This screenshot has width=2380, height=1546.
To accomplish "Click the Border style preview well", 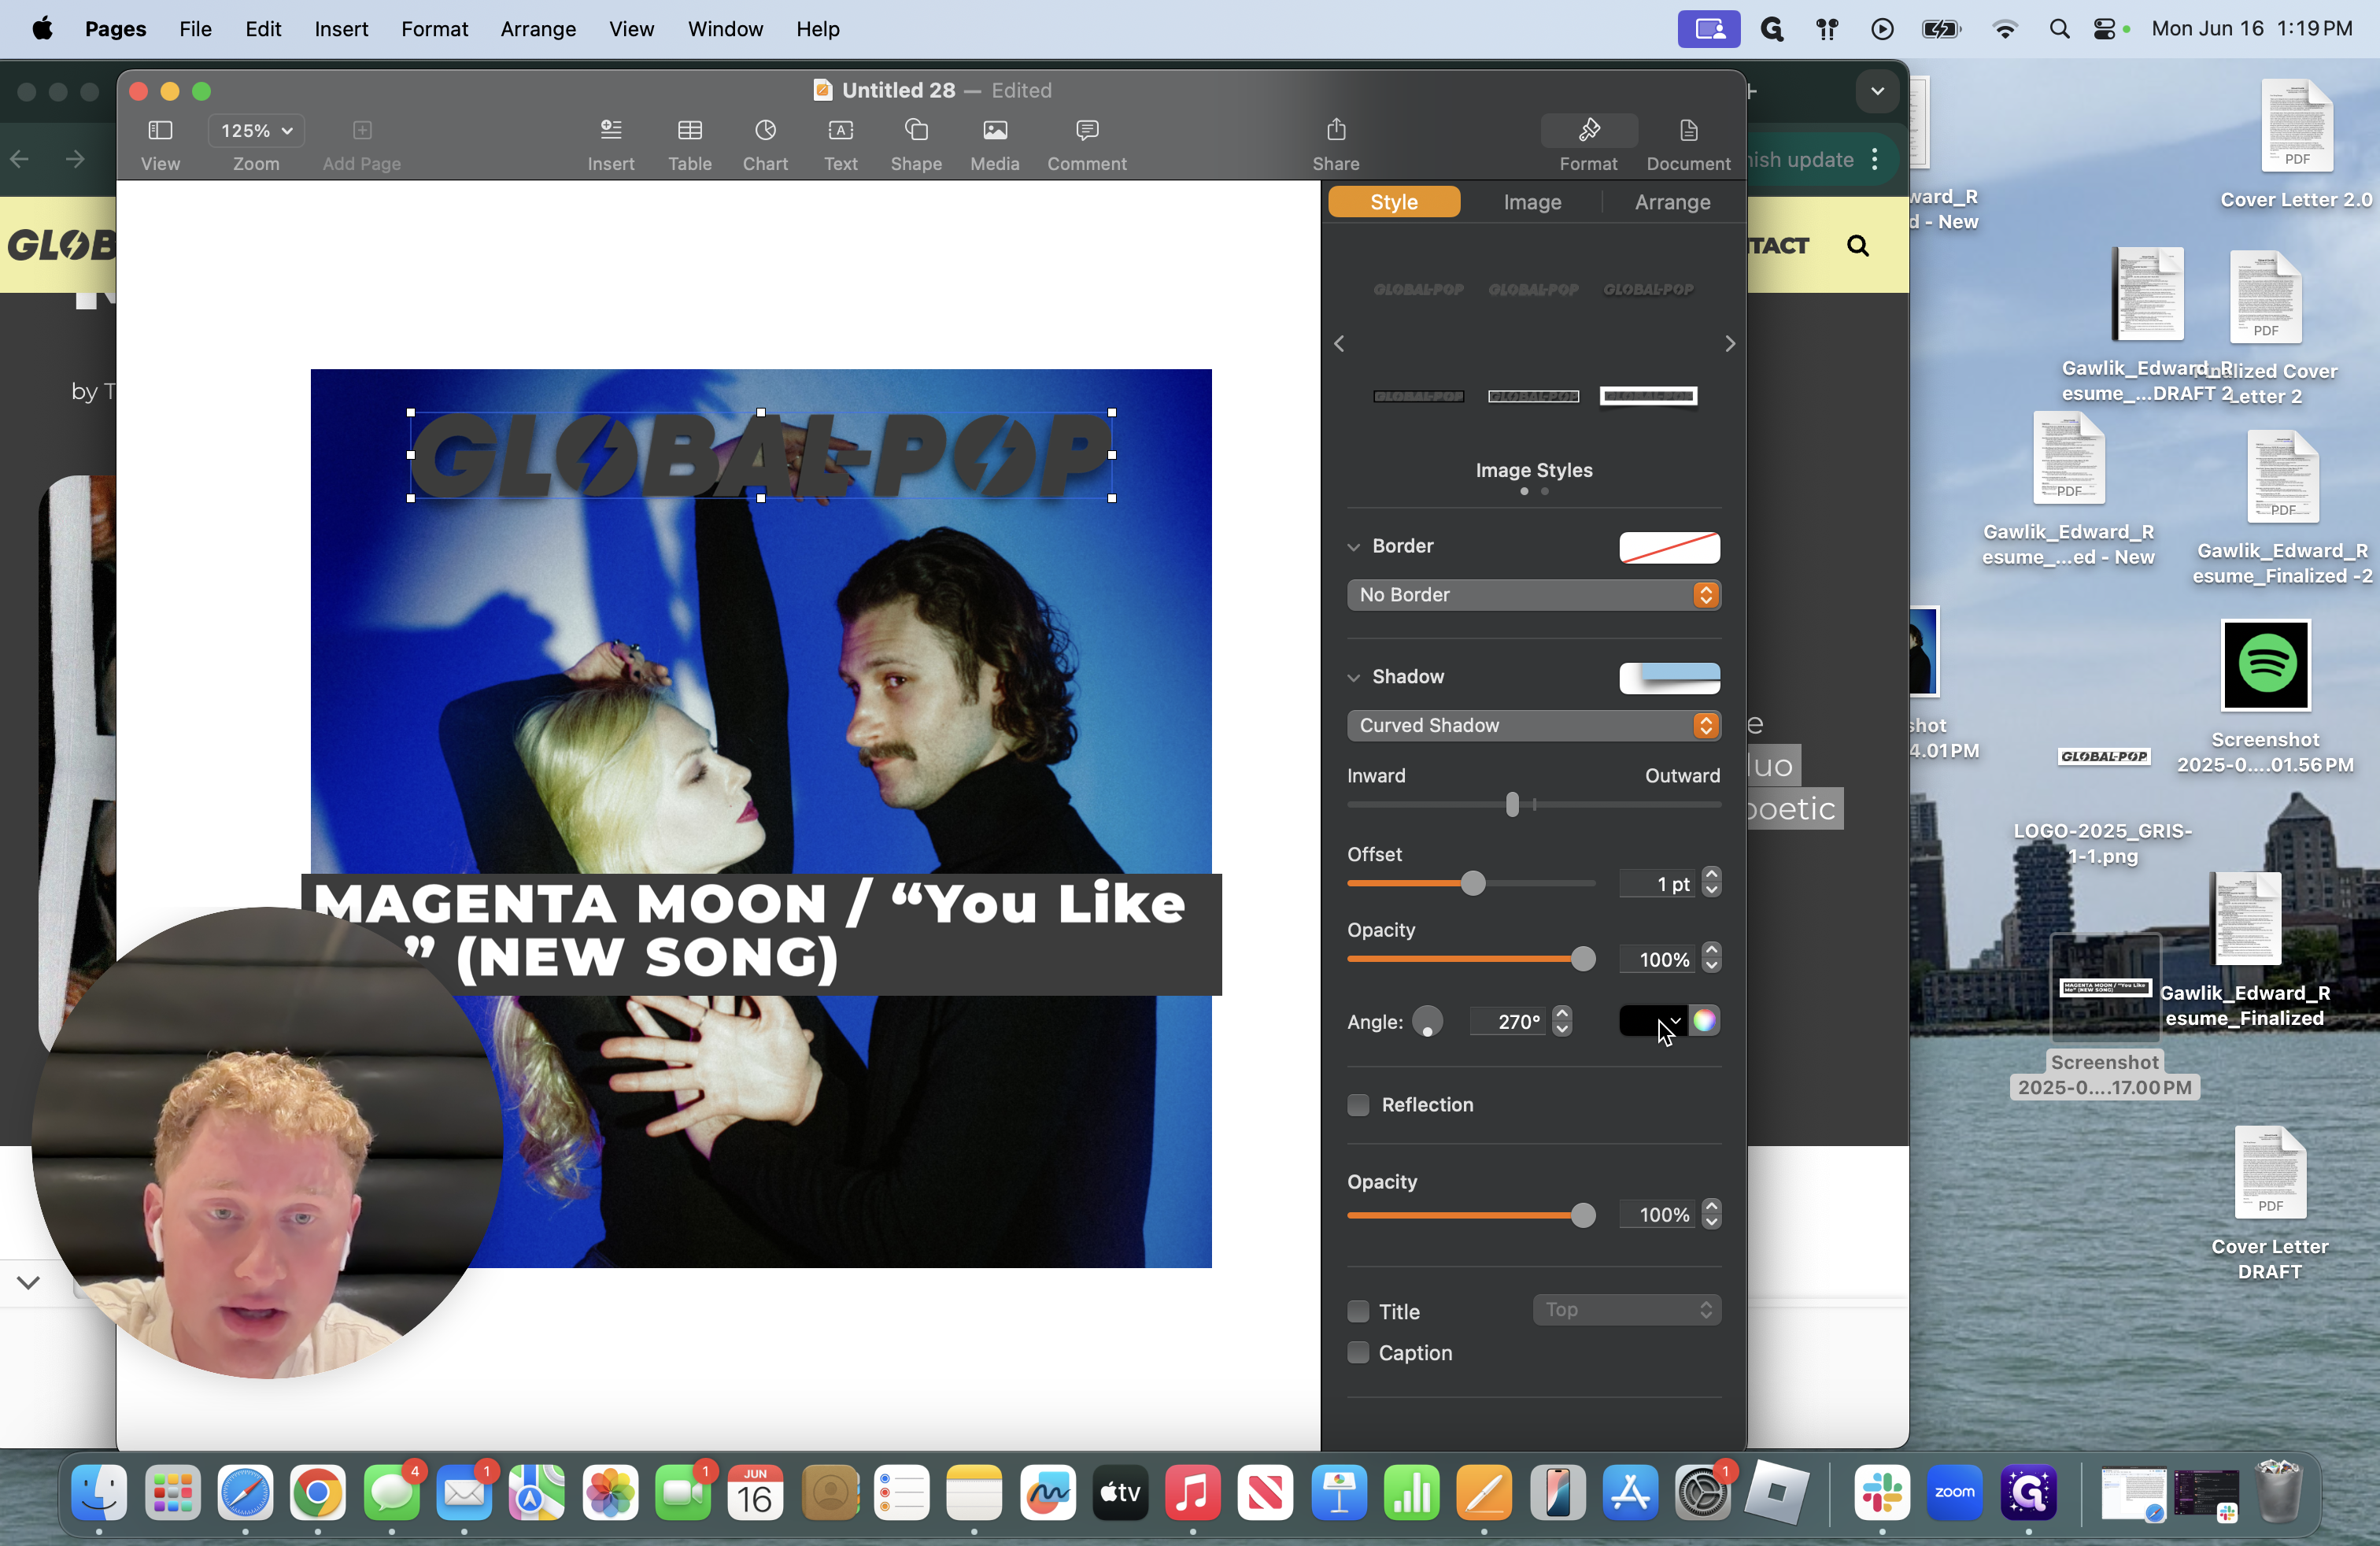I will [1669, 547].
